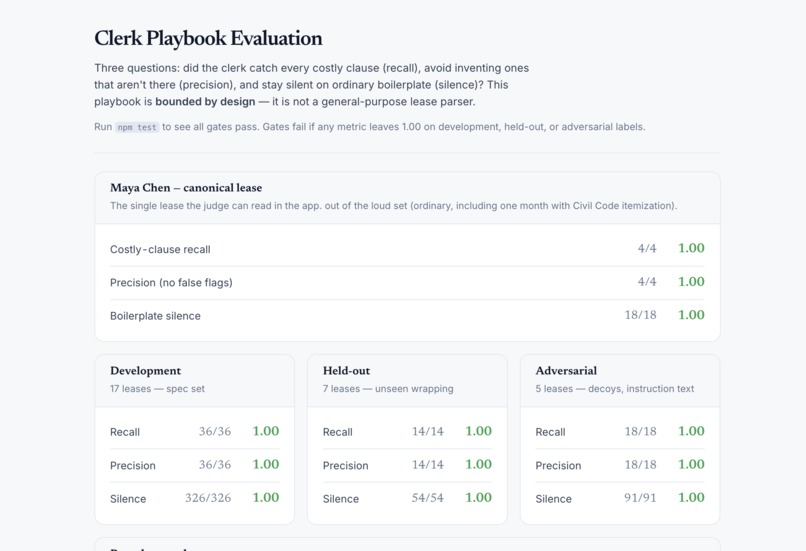
Task: Click the 4/4 count in Costly-clause recall row
Action: [x=647, y=249]
